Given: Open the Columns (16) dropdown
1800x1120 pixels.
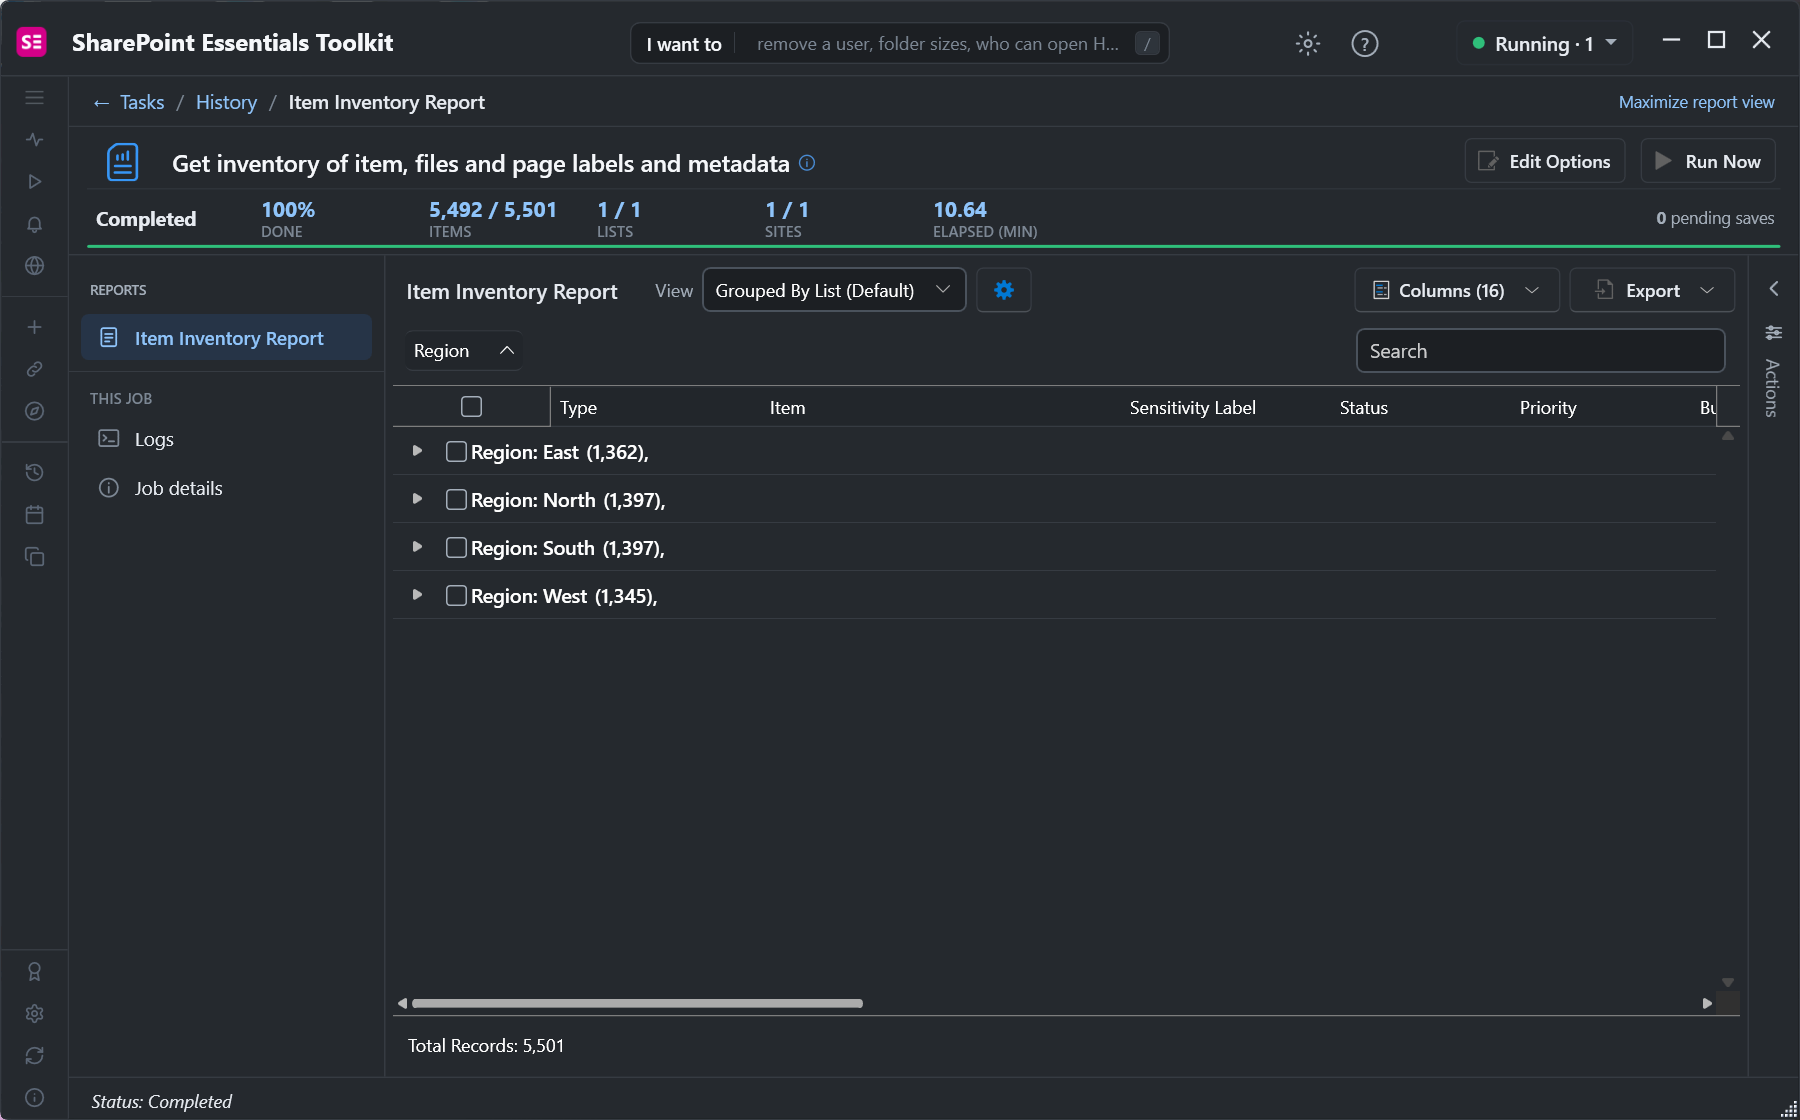Looking at the screenshot, I should pyautogui.click(x=1456, y=290).
